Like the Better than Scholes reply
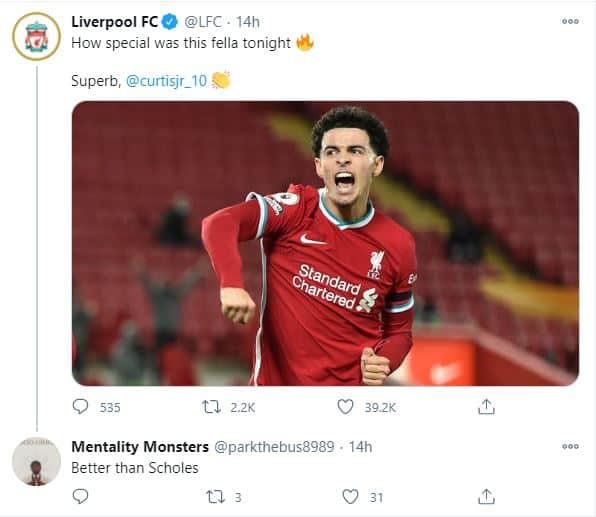 click(350, 496)
